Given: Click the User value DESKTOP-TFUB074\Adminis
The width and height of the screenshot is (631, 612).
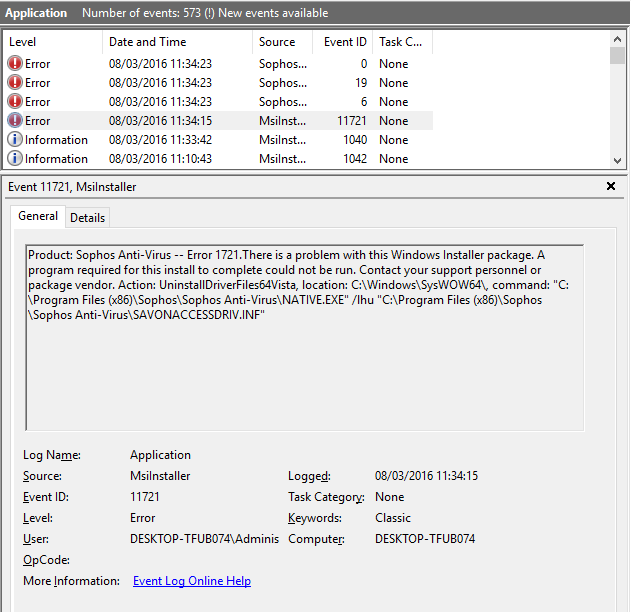Looking at the screenshot, I should click(x=204, y=538).
